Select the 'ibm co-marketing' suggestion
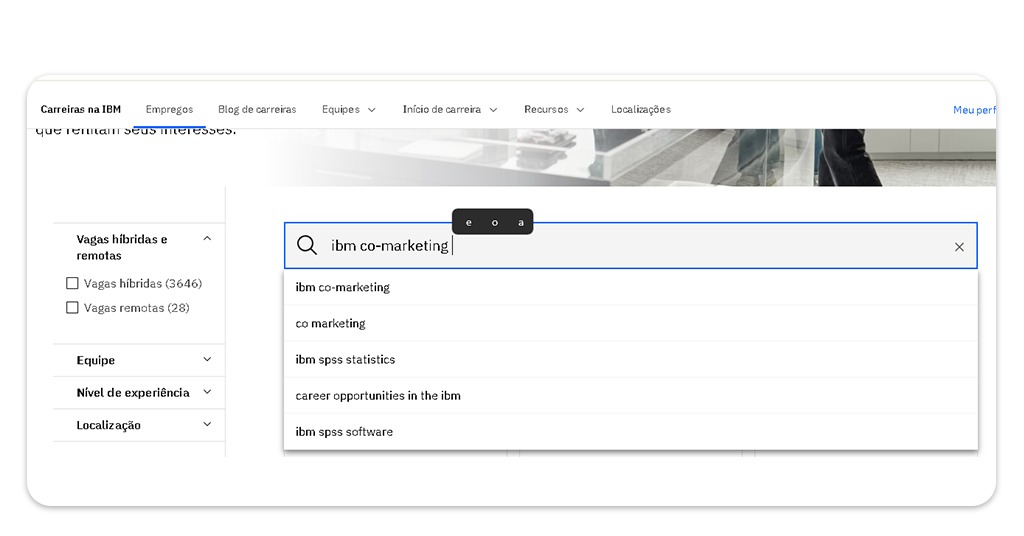The width and height of the screenshot is (1024, 536). (343, 288)
